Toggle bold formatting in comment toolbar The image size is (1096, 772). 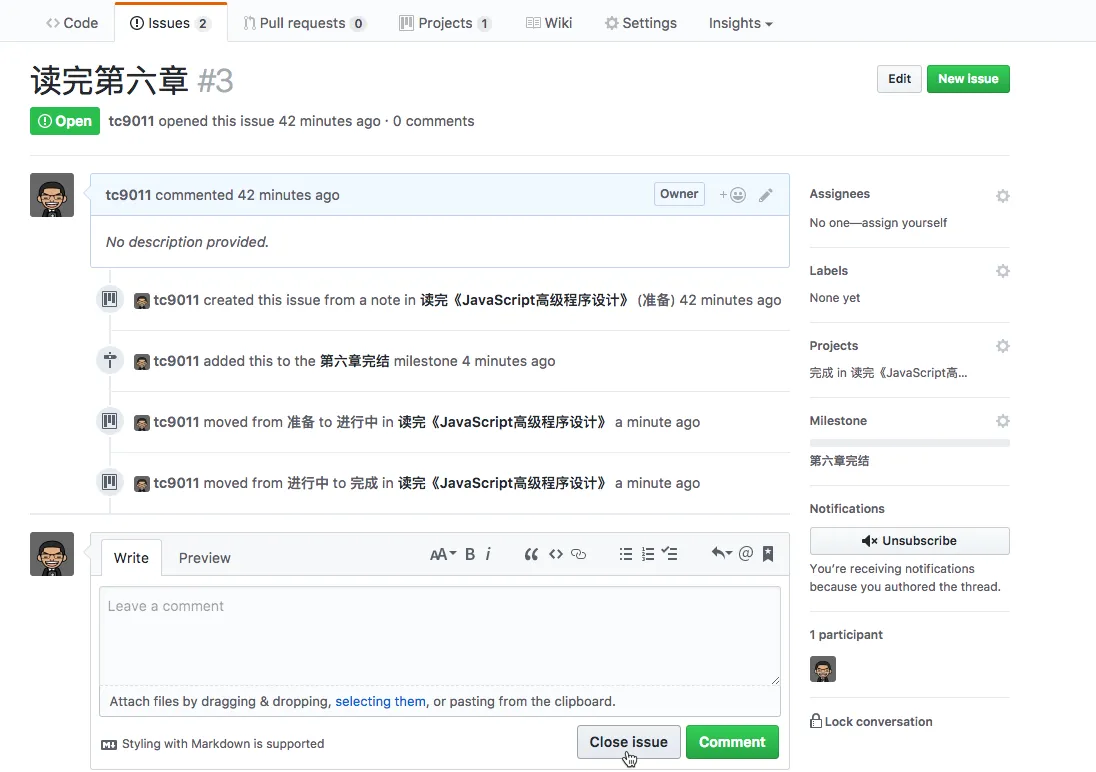[470, 554]
